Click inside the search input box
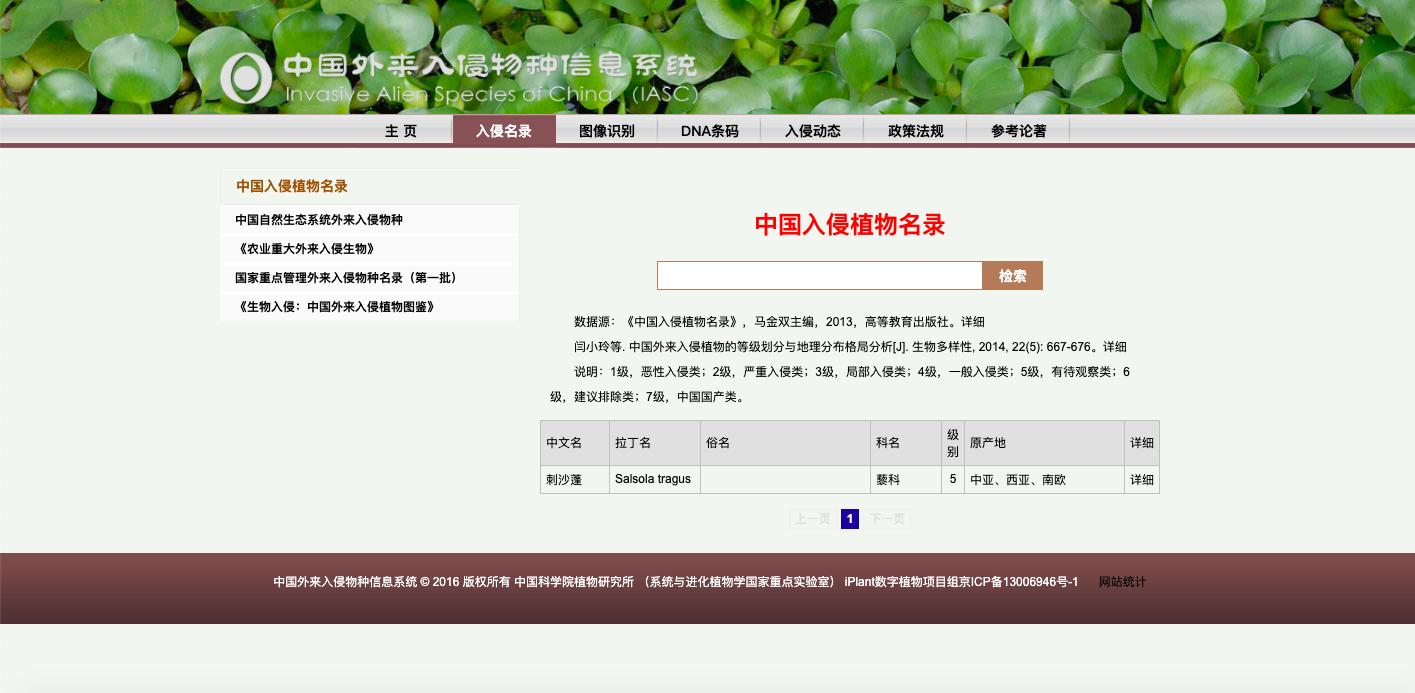 [x=819, y=275]
